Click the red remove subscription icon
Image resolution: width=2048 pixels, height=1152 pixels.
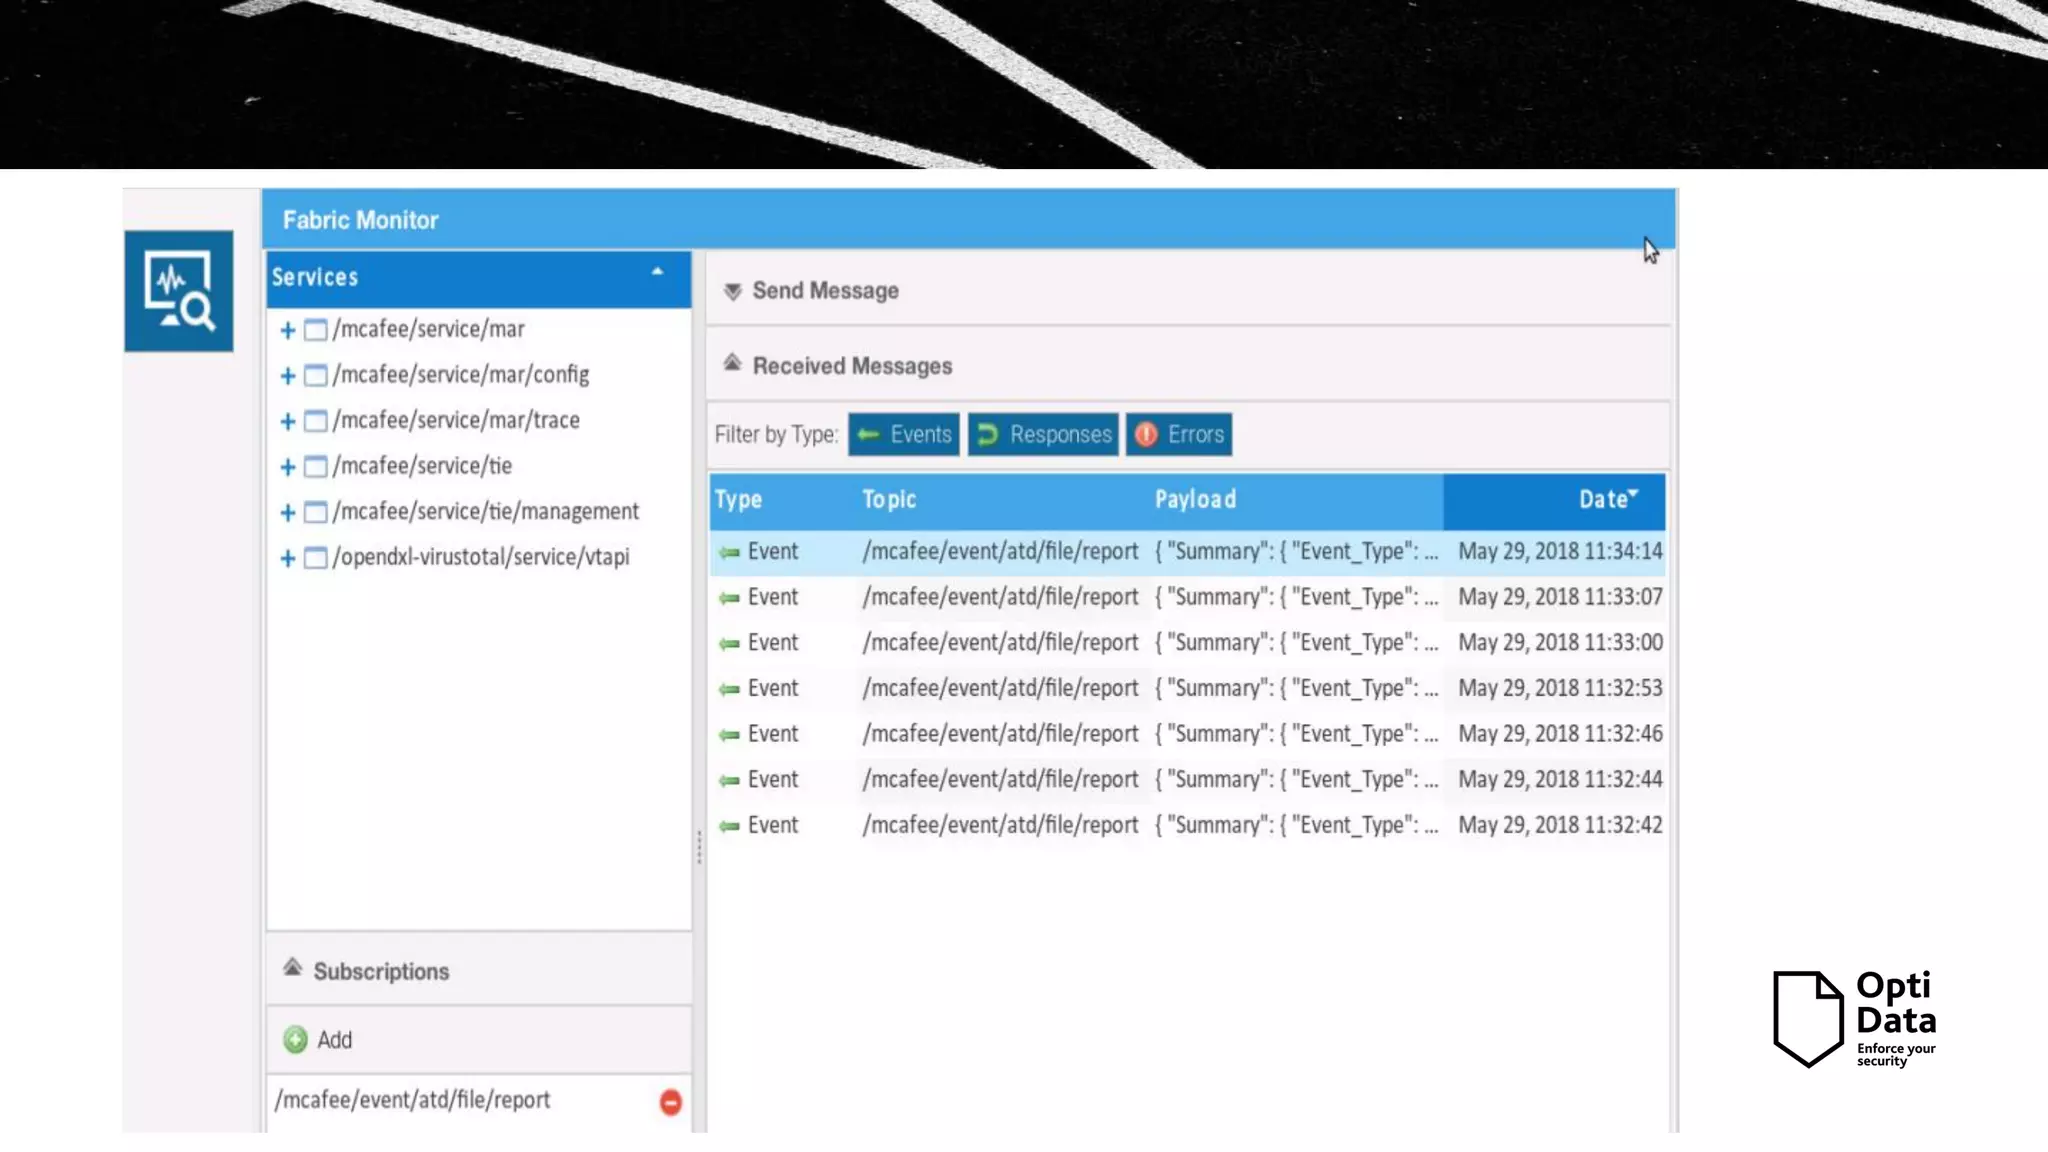[x=671, y=1102]
